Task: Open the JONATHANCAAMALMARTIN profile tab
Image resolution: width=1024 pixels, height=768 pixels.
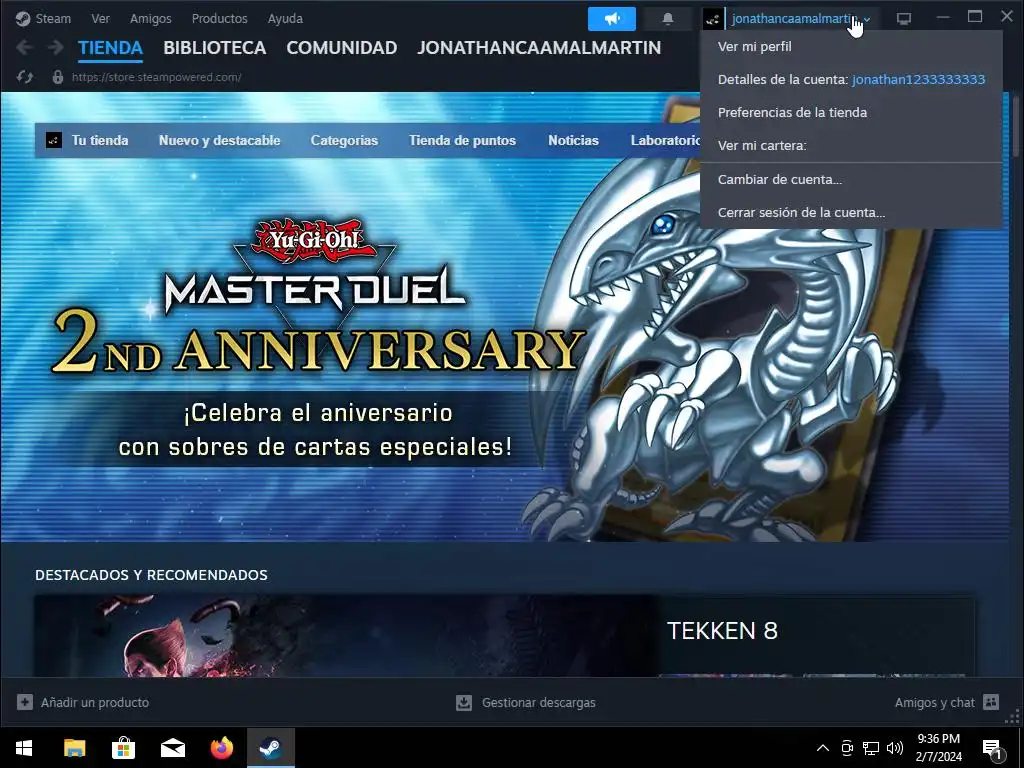Action: (x=539, y=48)
